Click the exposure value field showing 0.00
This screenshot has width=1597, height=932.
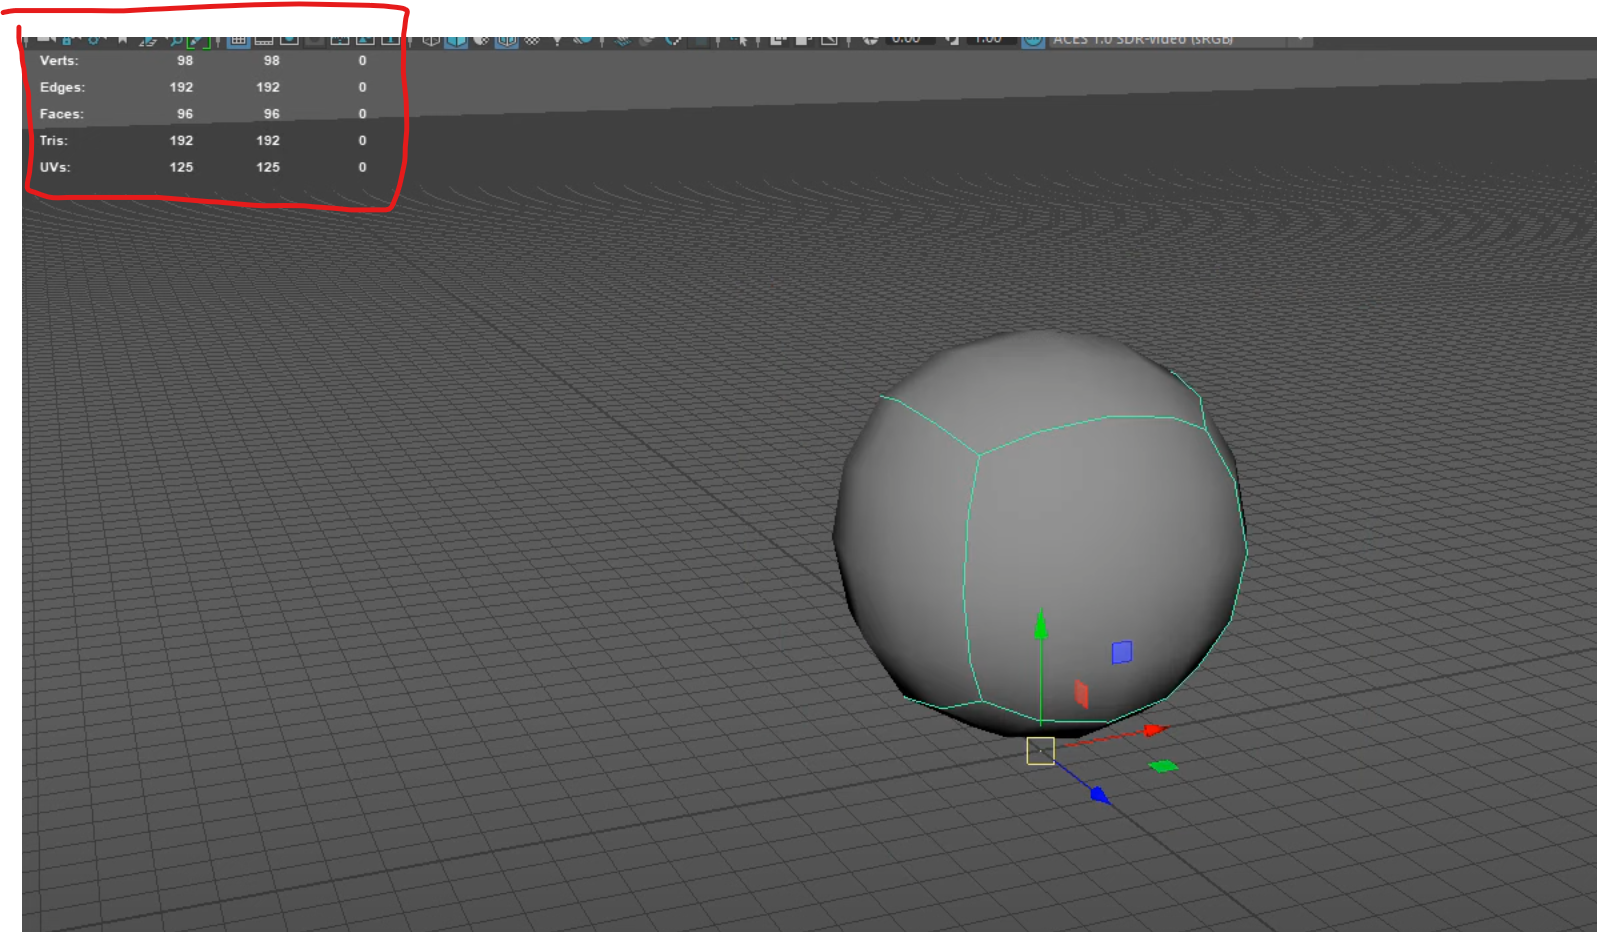[908, 40]
